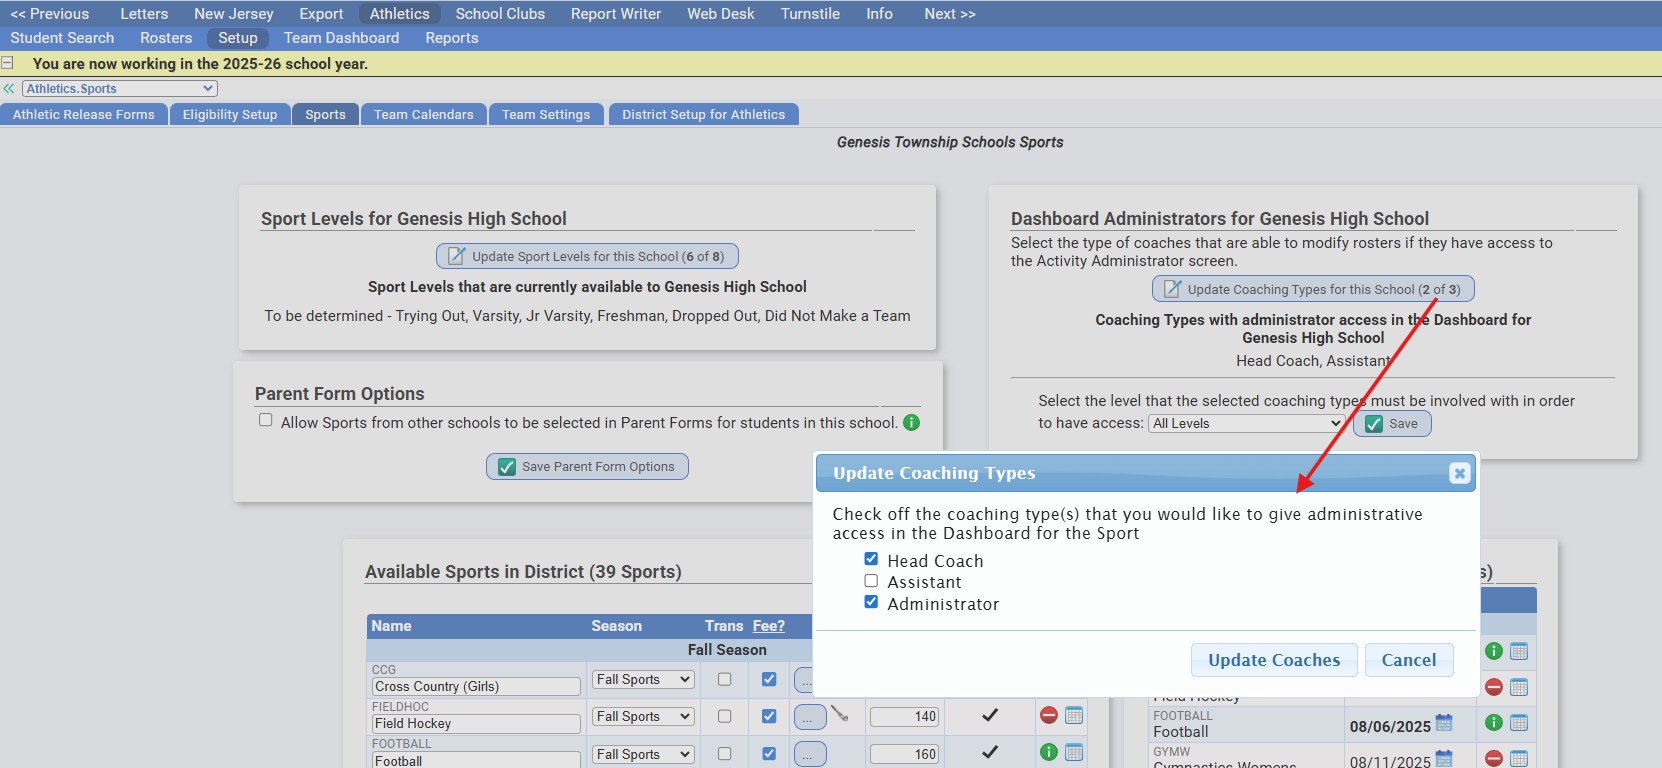Check Trans box for Field Hockey

pos(725,716)
